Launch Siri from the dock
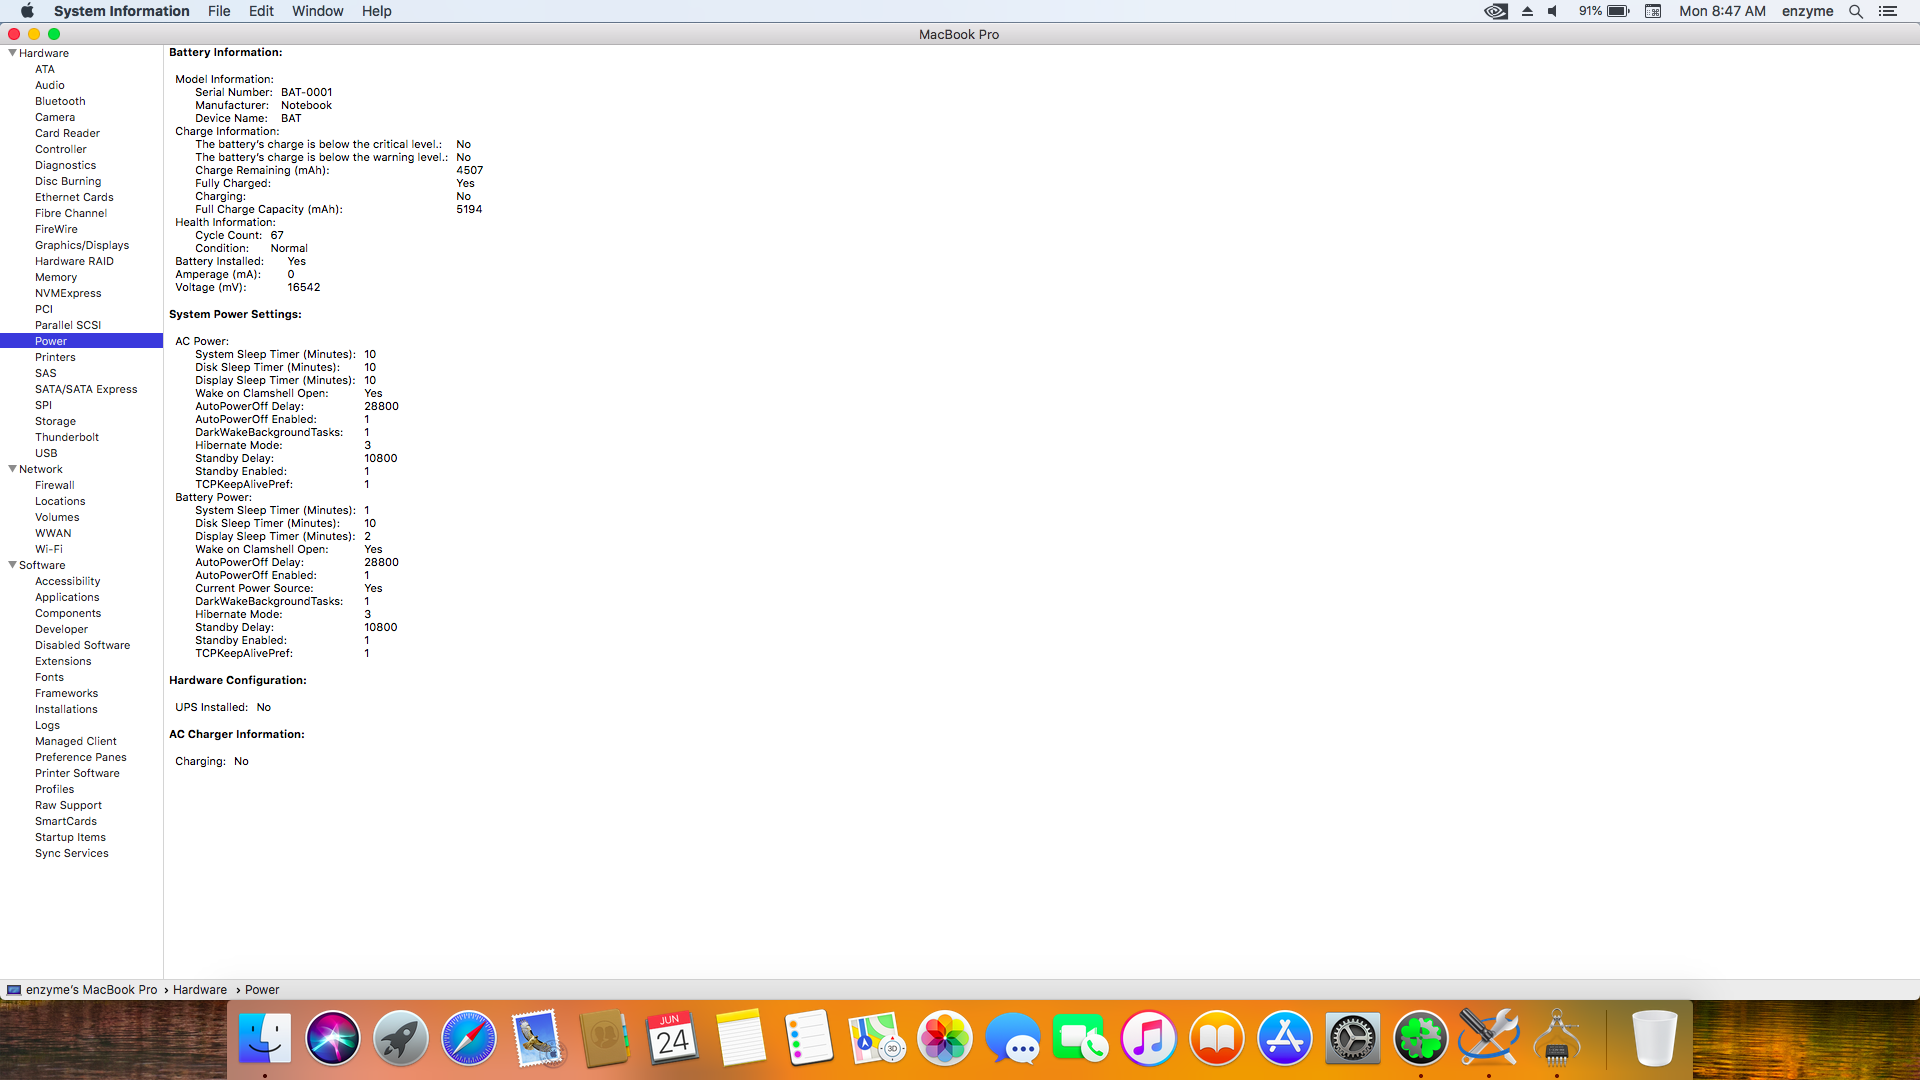The image size is (1920, 1080). click(x=332, y=1039)
